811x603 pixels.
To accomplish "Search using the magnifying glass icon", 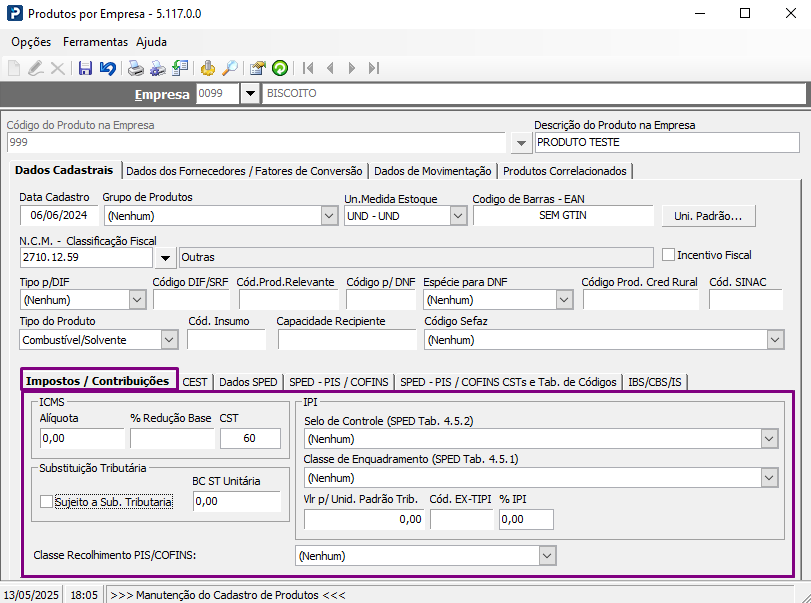I will 230,68.
